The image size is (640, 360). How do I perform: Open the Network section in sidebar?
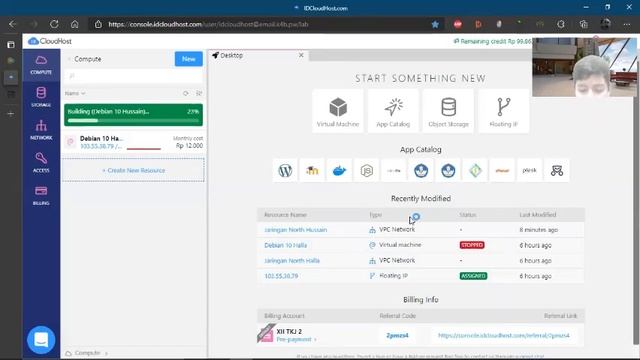point(41,130)
